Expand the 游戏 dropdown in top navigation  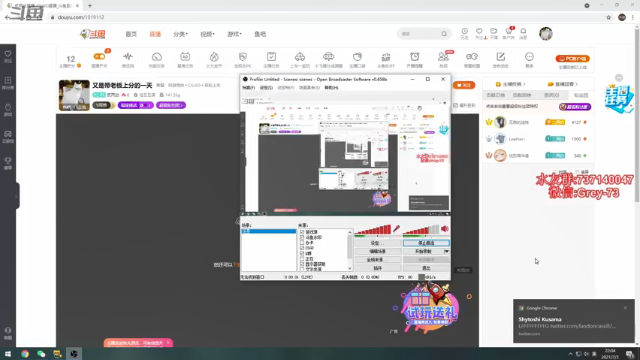234,34
